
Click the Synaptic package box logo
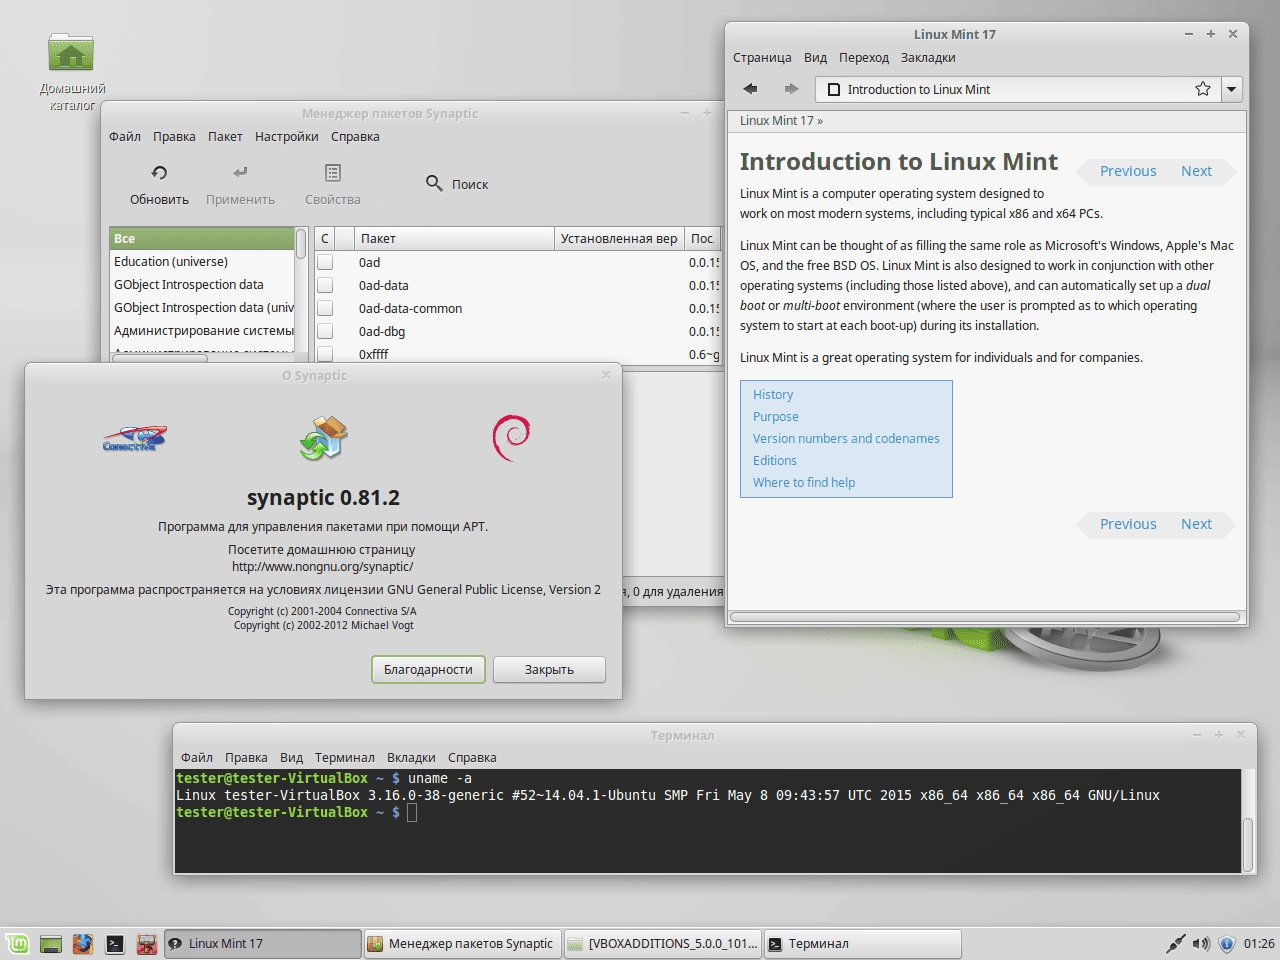[x=323, y=438]
